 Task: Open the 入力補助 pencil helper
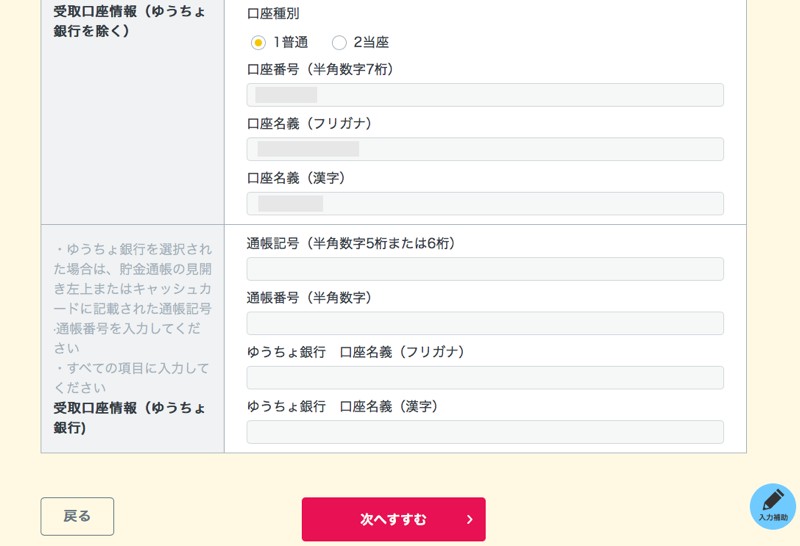[x=772, y=506]
